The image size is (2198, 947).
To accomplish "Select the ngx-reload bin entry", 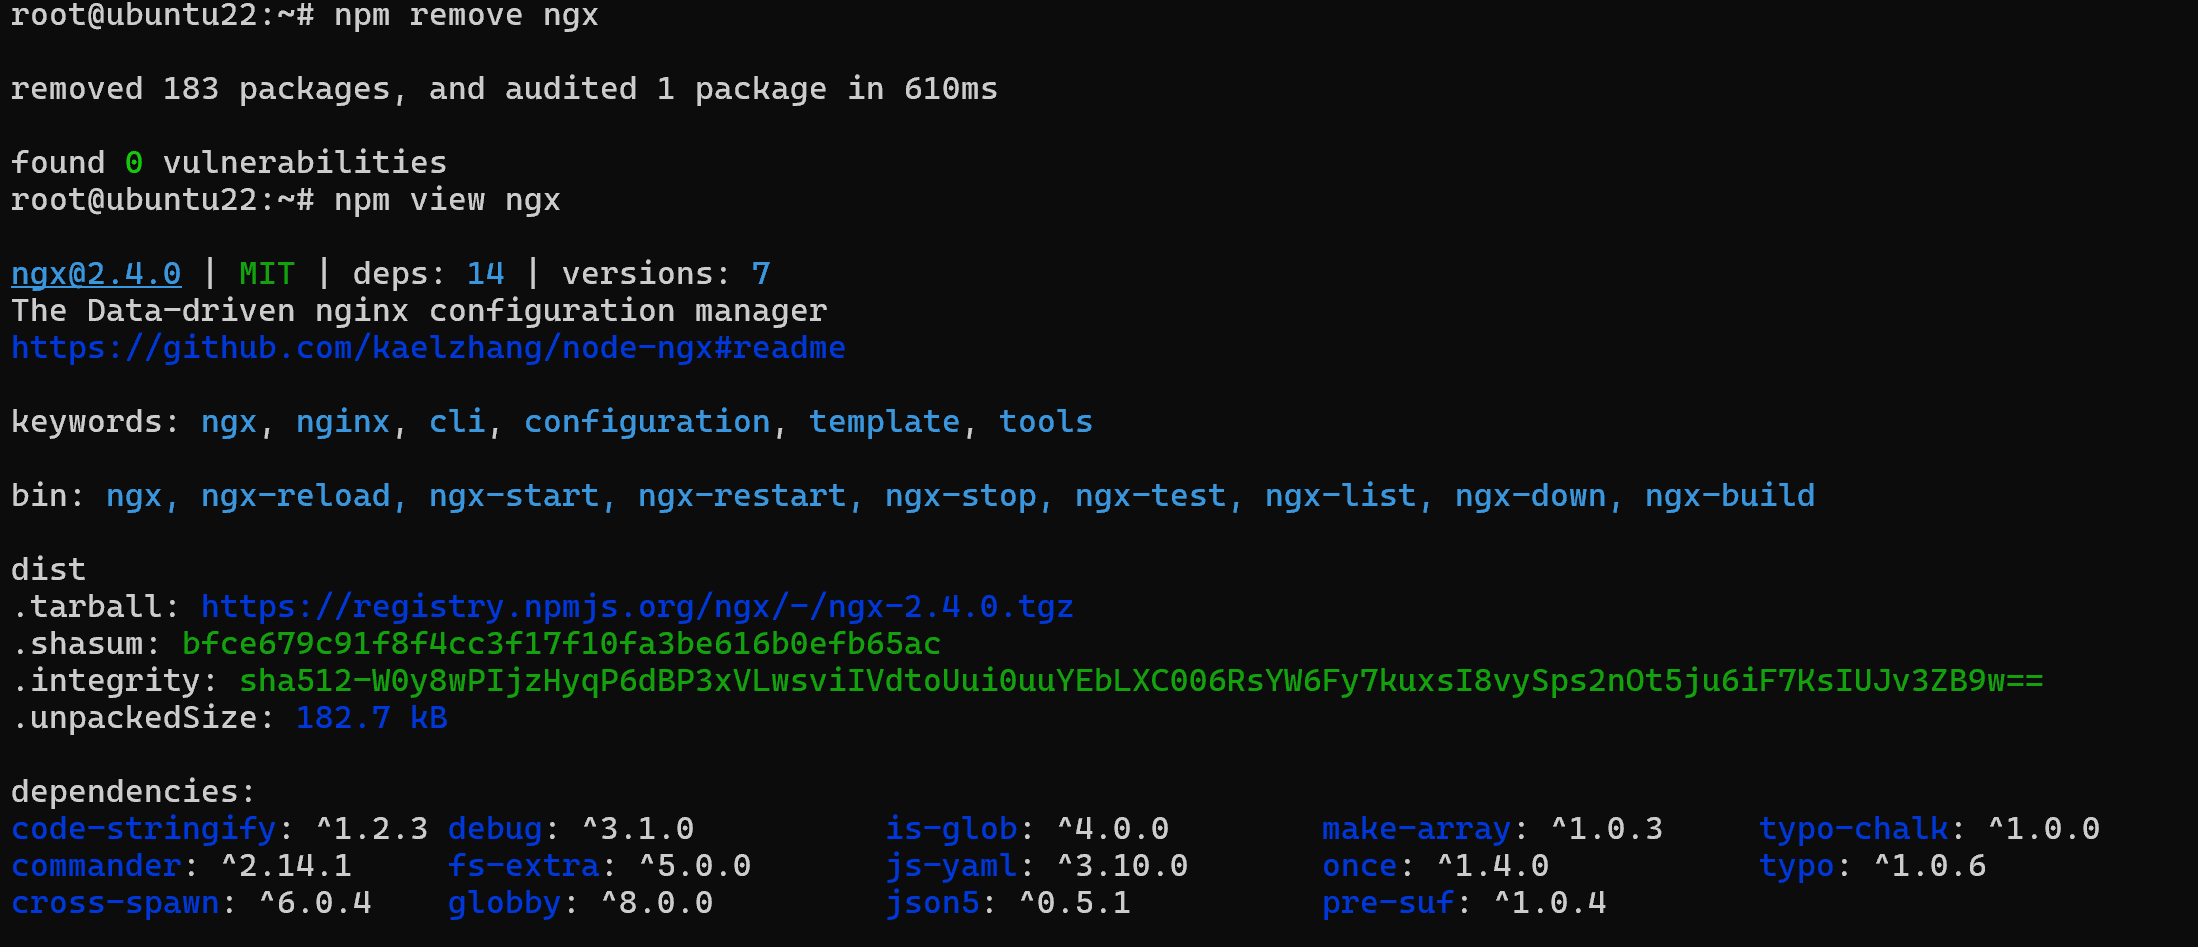I will click(x=295, y=496).
